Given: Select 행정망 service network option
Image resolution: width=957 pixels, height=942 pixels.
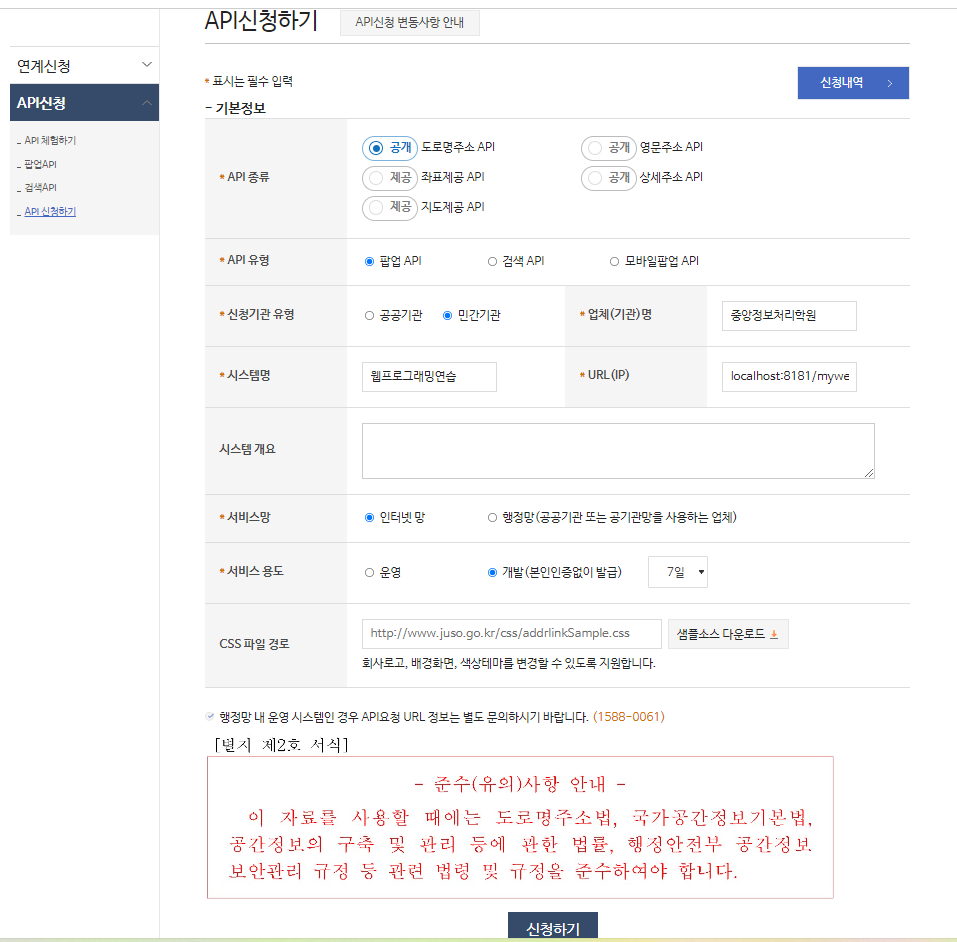Looking at the screenshot, I should (x=492, y=518).
